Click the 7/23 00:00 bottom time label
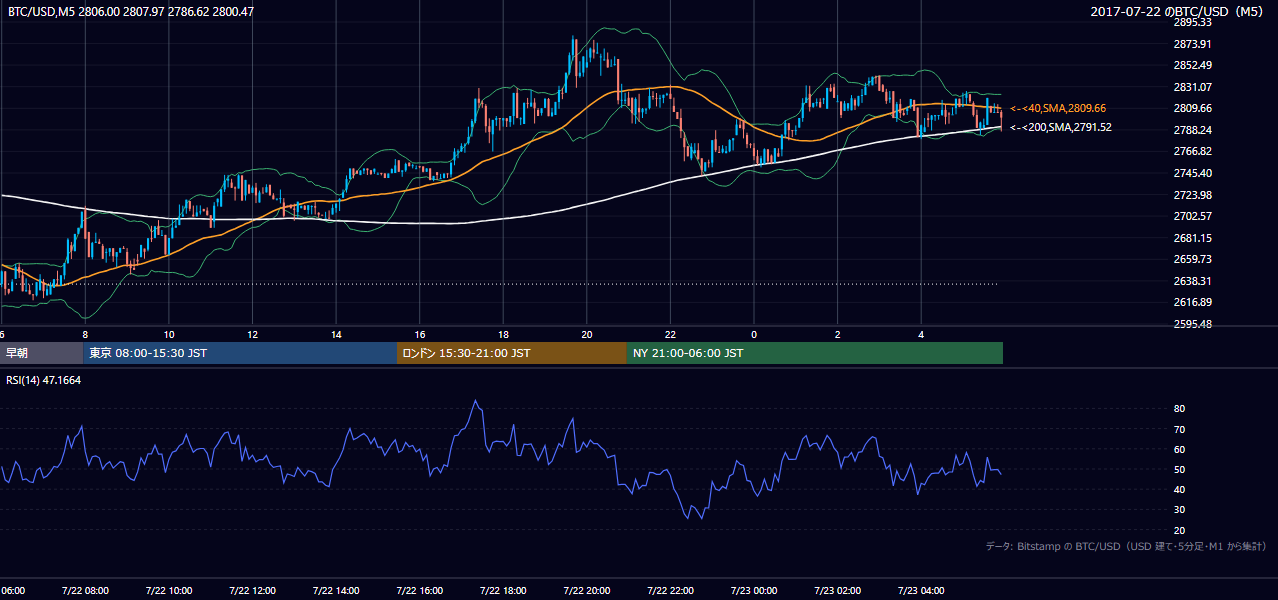 754,591
